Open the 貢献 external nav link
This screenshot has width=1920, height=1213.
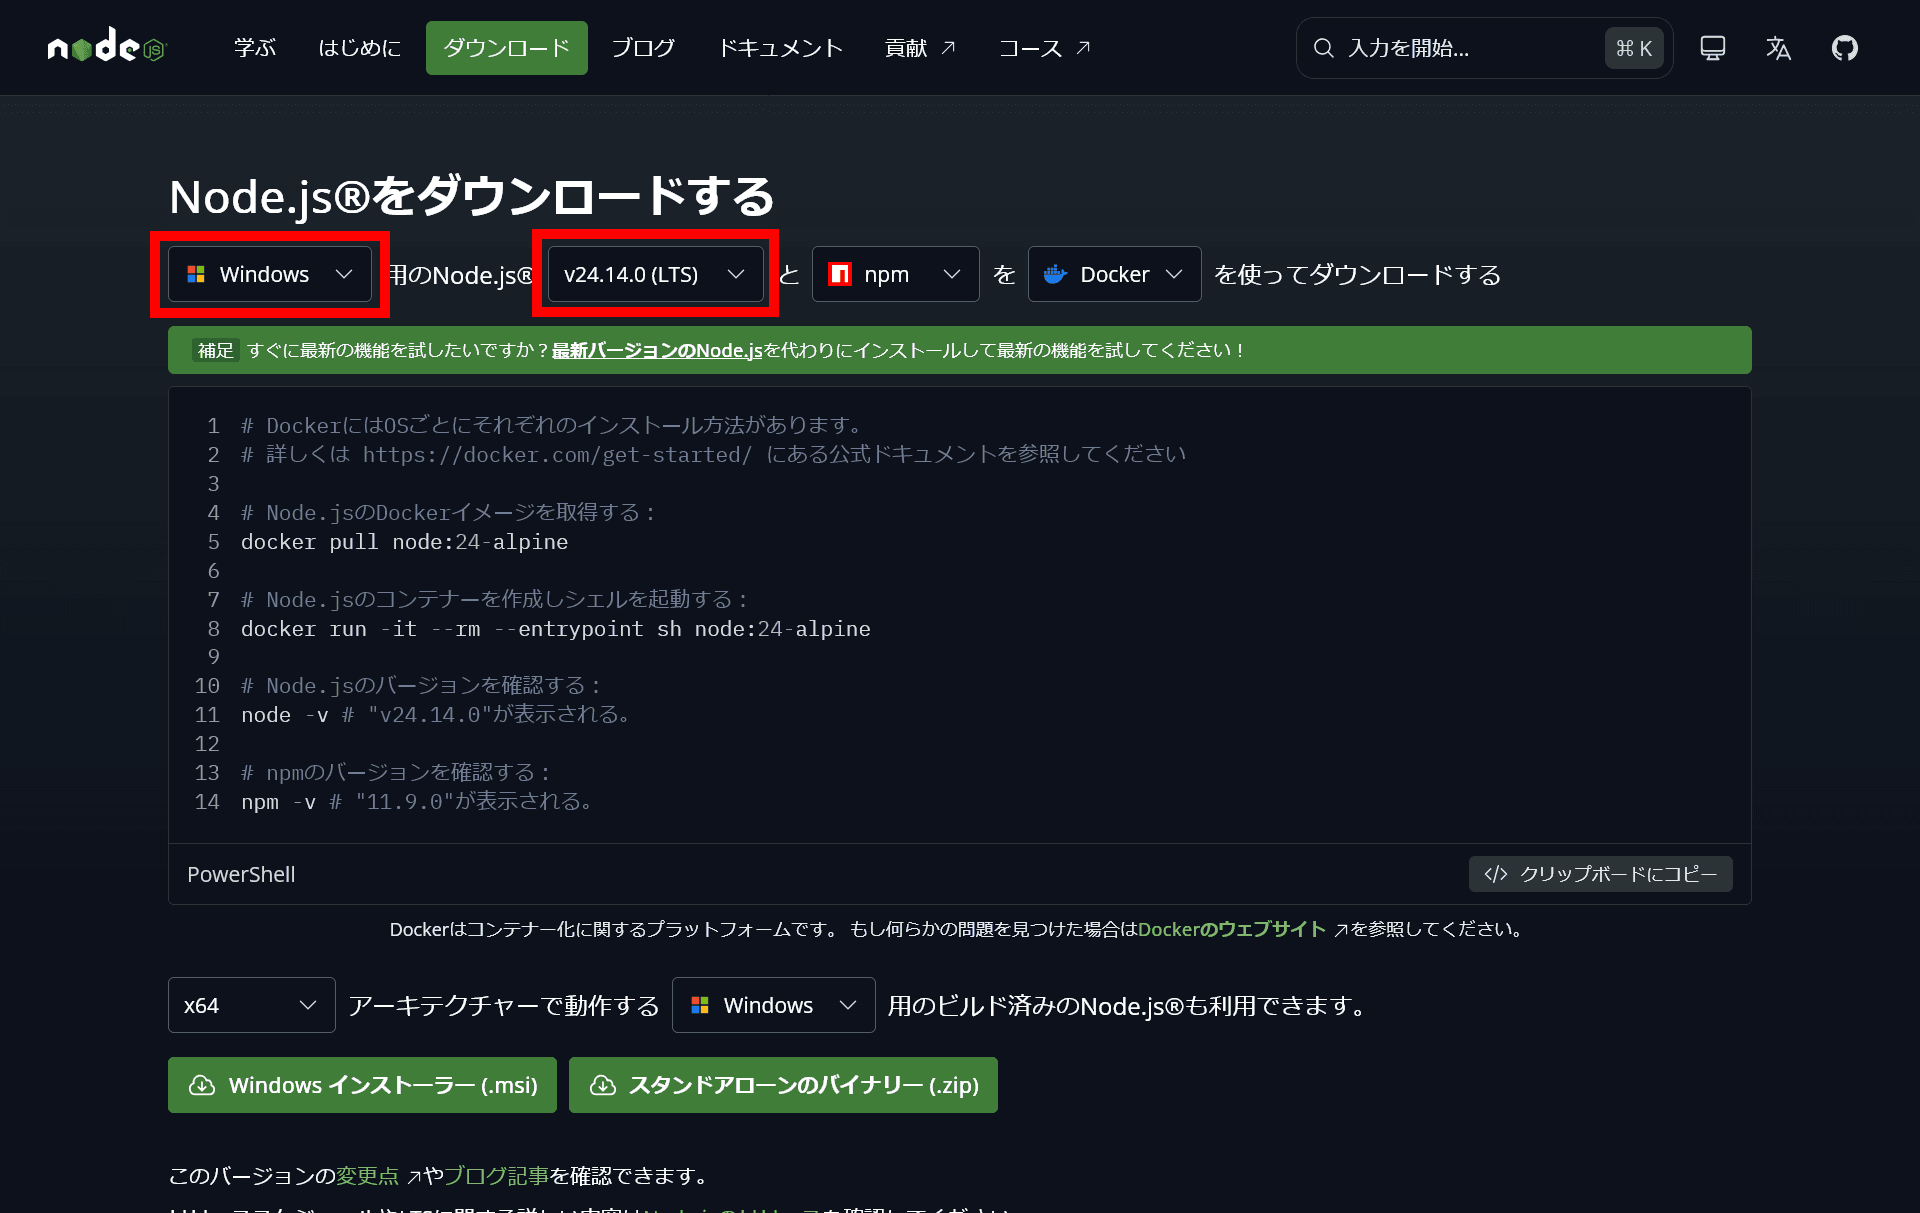coord(920,48)
